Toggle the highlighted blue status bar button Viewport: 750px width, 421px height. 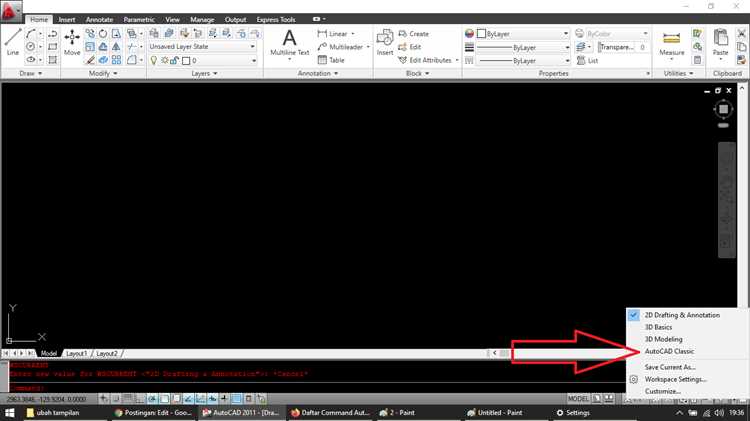[236, 399]
